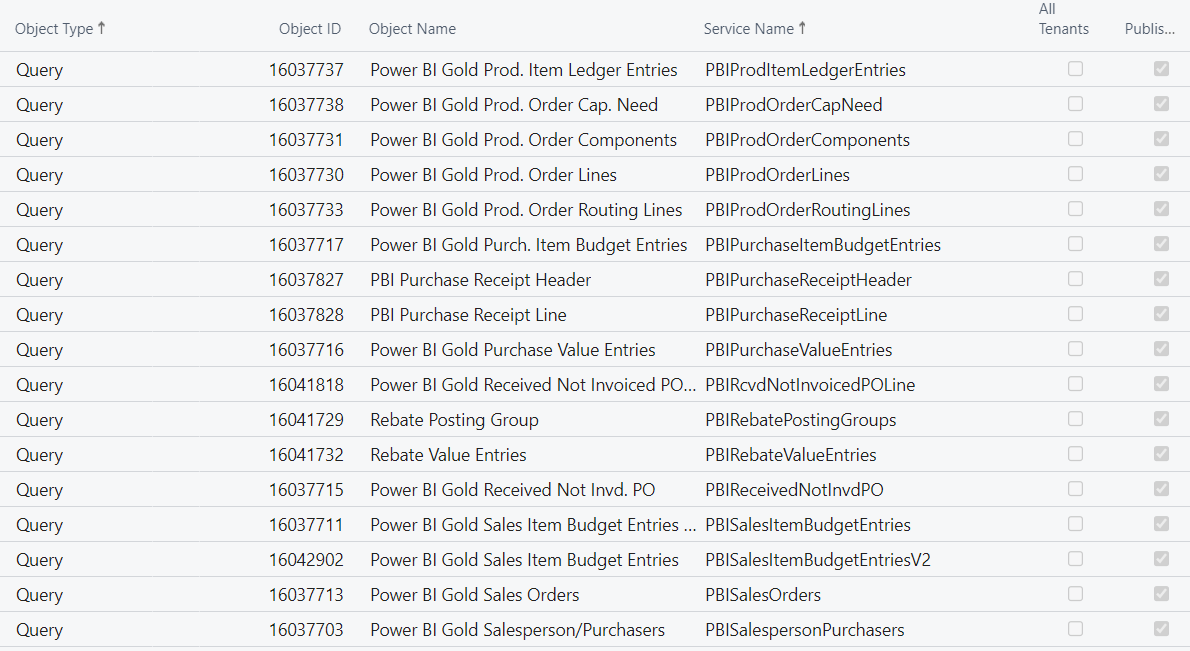Image resolution: width=1190 pixels, height=651 pixels.
Task: Click service name PBISalesOrders
Action: 763,595
